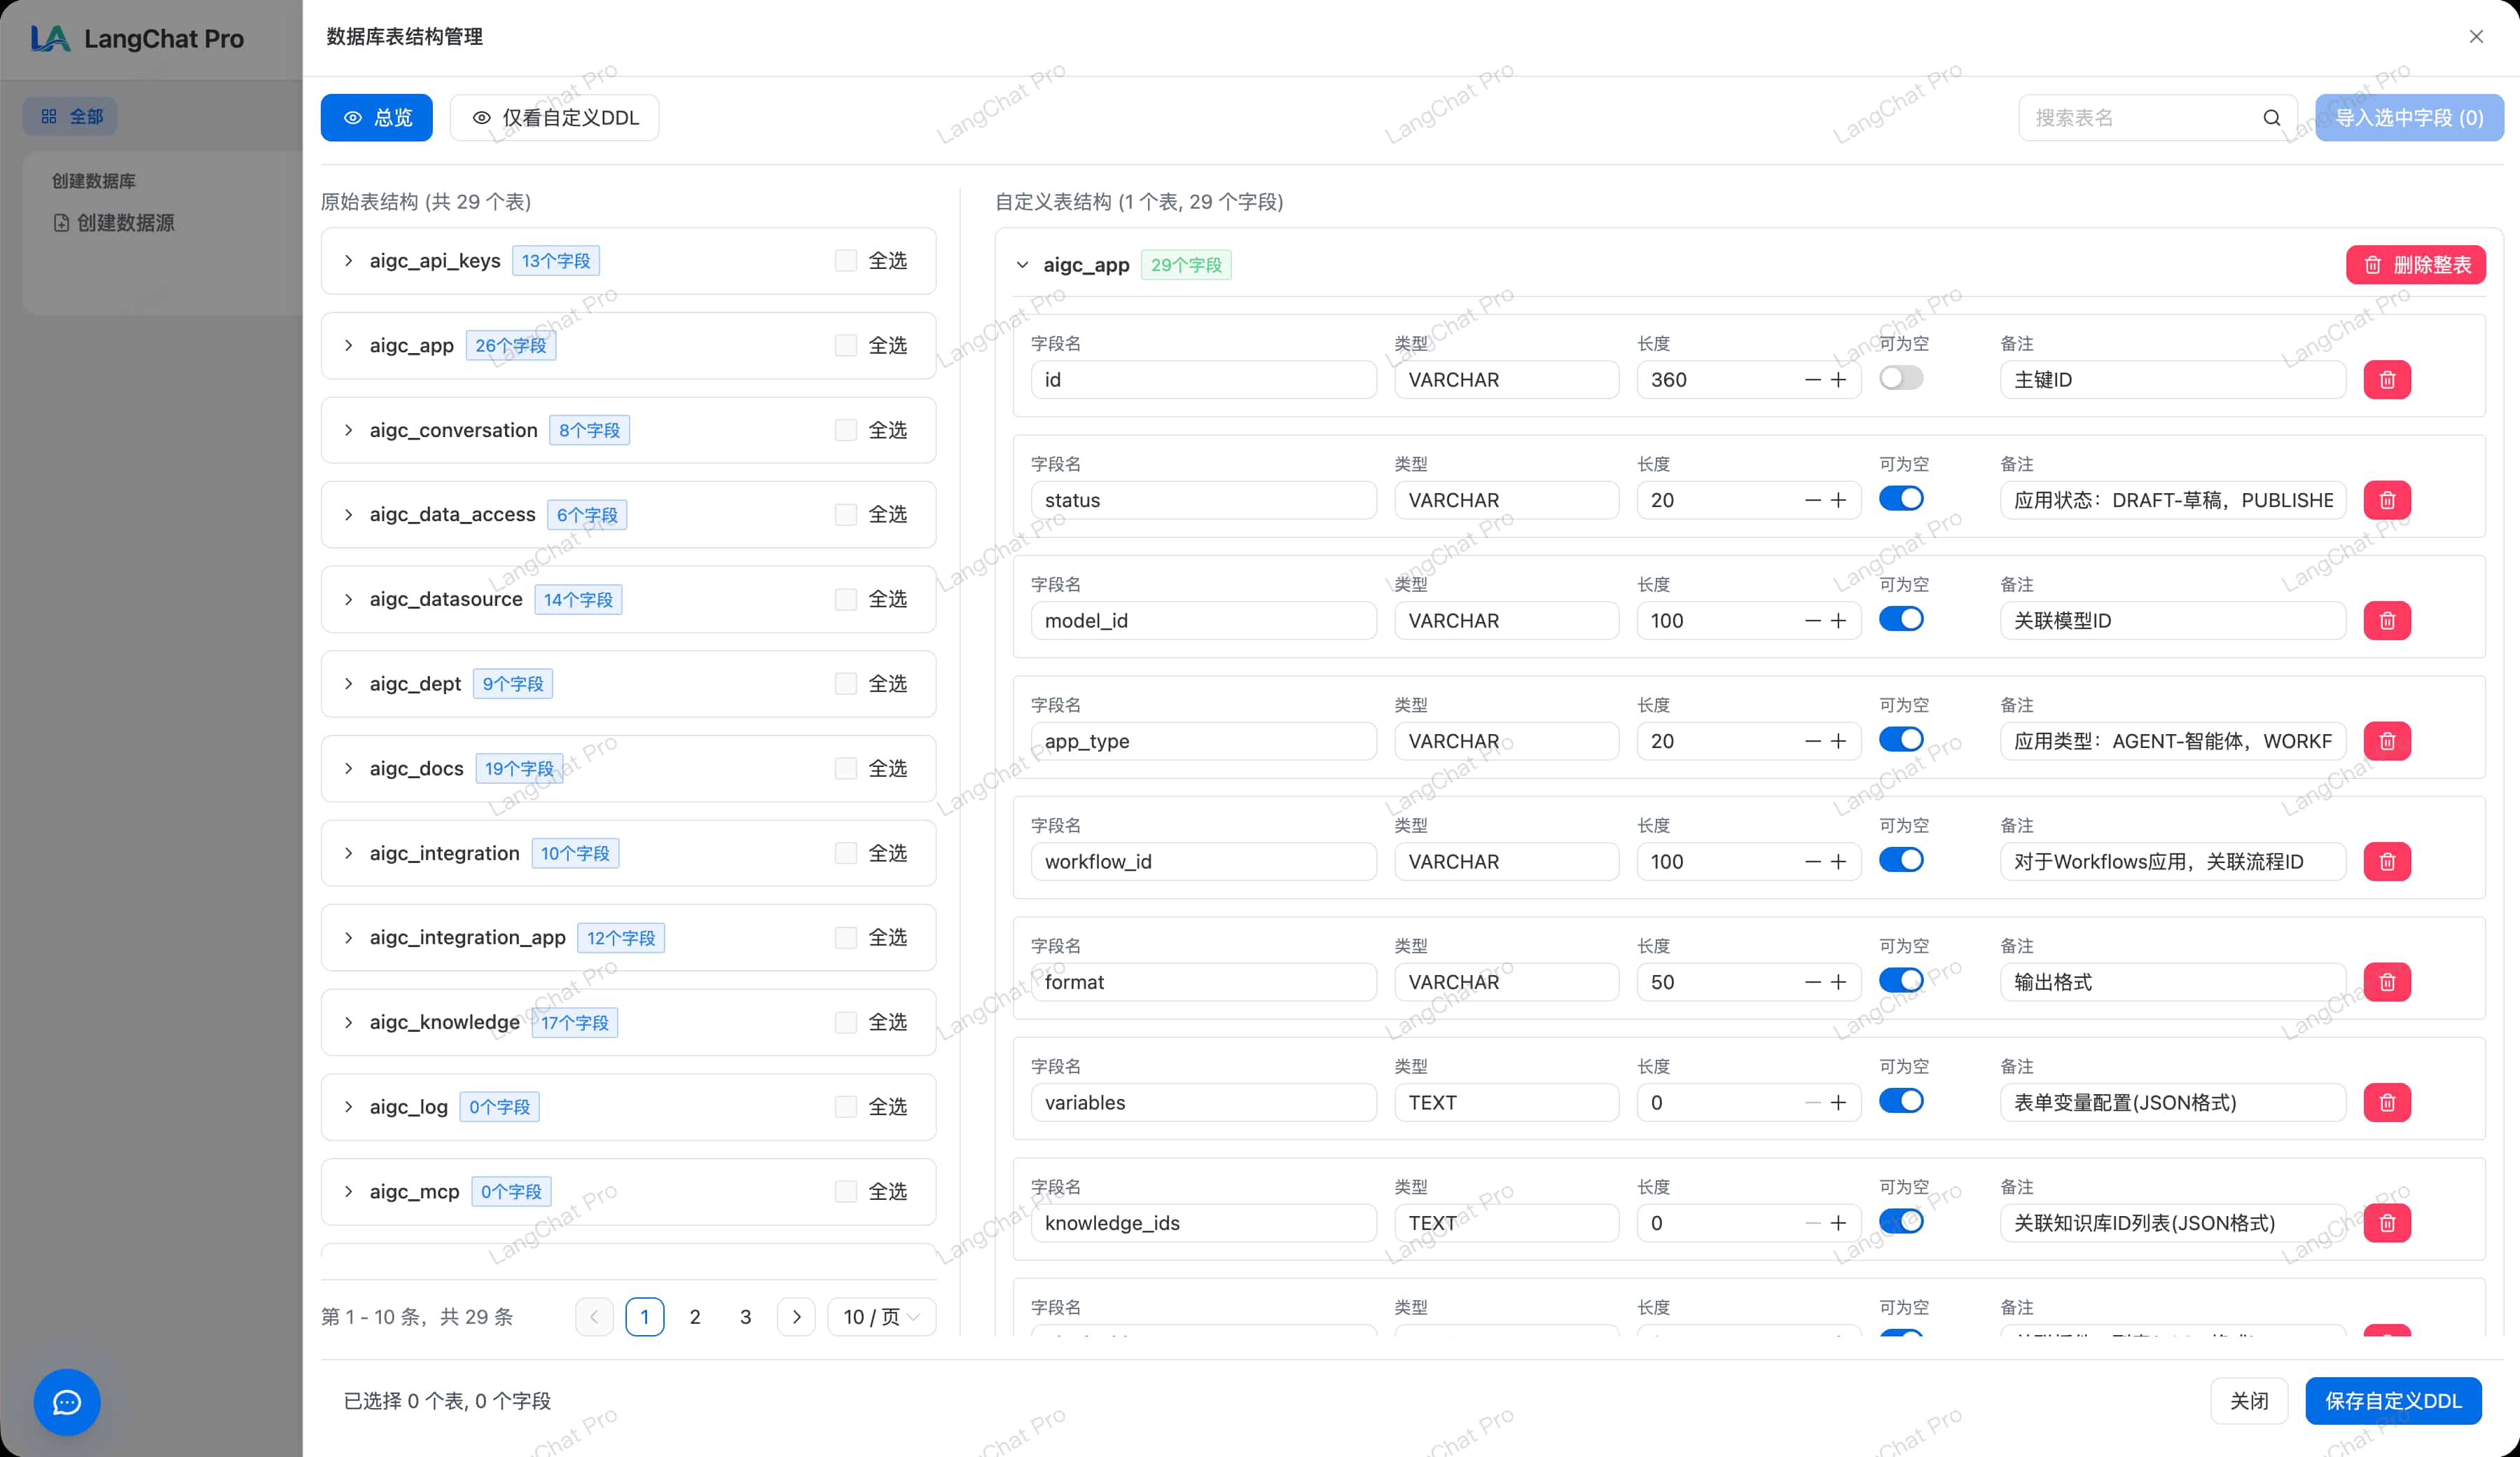2520x1457 pixels.
Task: Click the 删除整表 delete table button
Action: coord(2415,265)
